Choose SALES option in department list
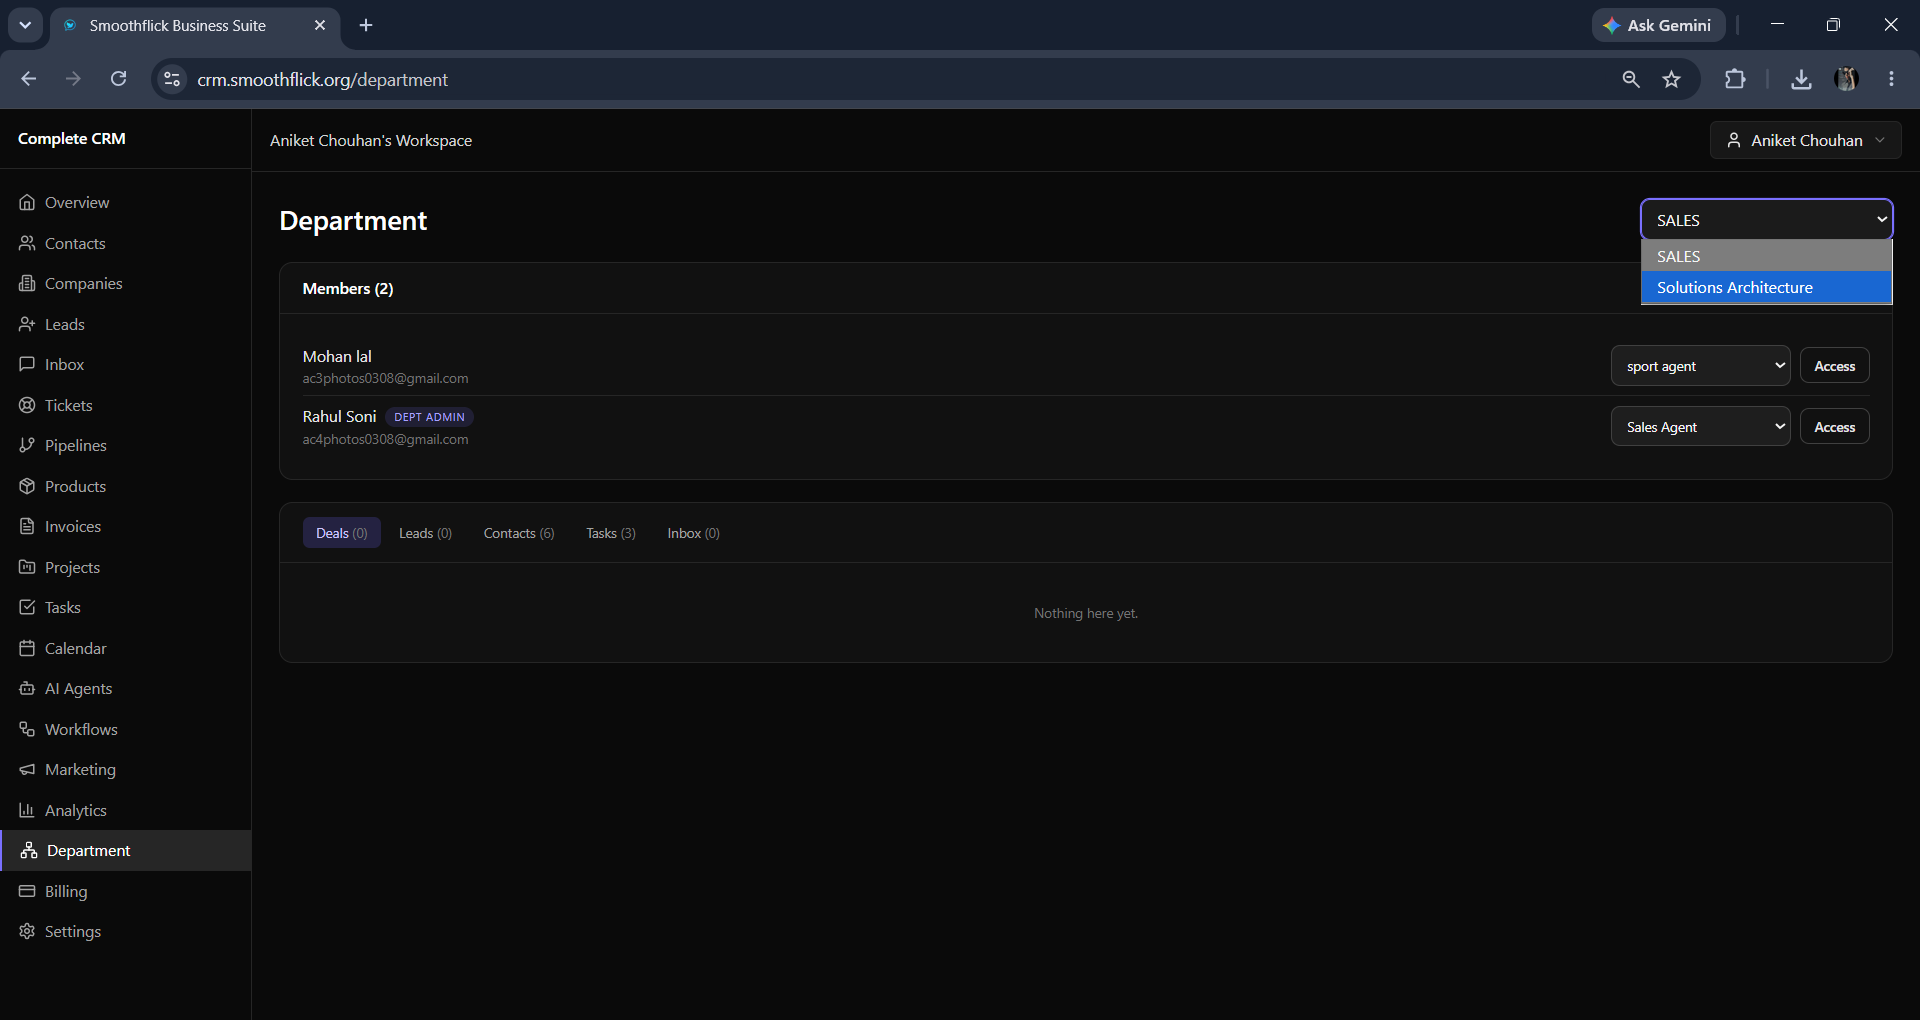This screenshot has height=1020, width=1920. pyautogui.click(x=1766, y=256)
